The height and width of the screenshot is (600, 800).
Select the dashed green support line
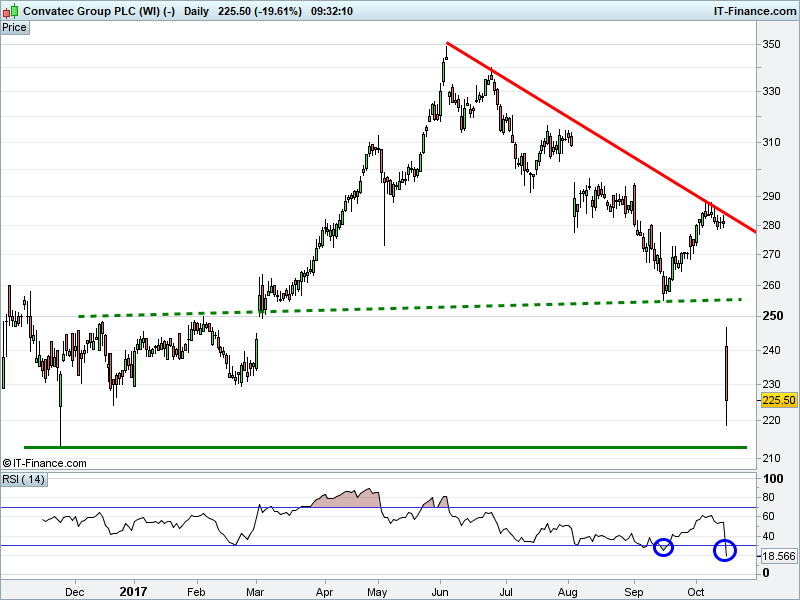pyautogui.click(x=408, y=308)
